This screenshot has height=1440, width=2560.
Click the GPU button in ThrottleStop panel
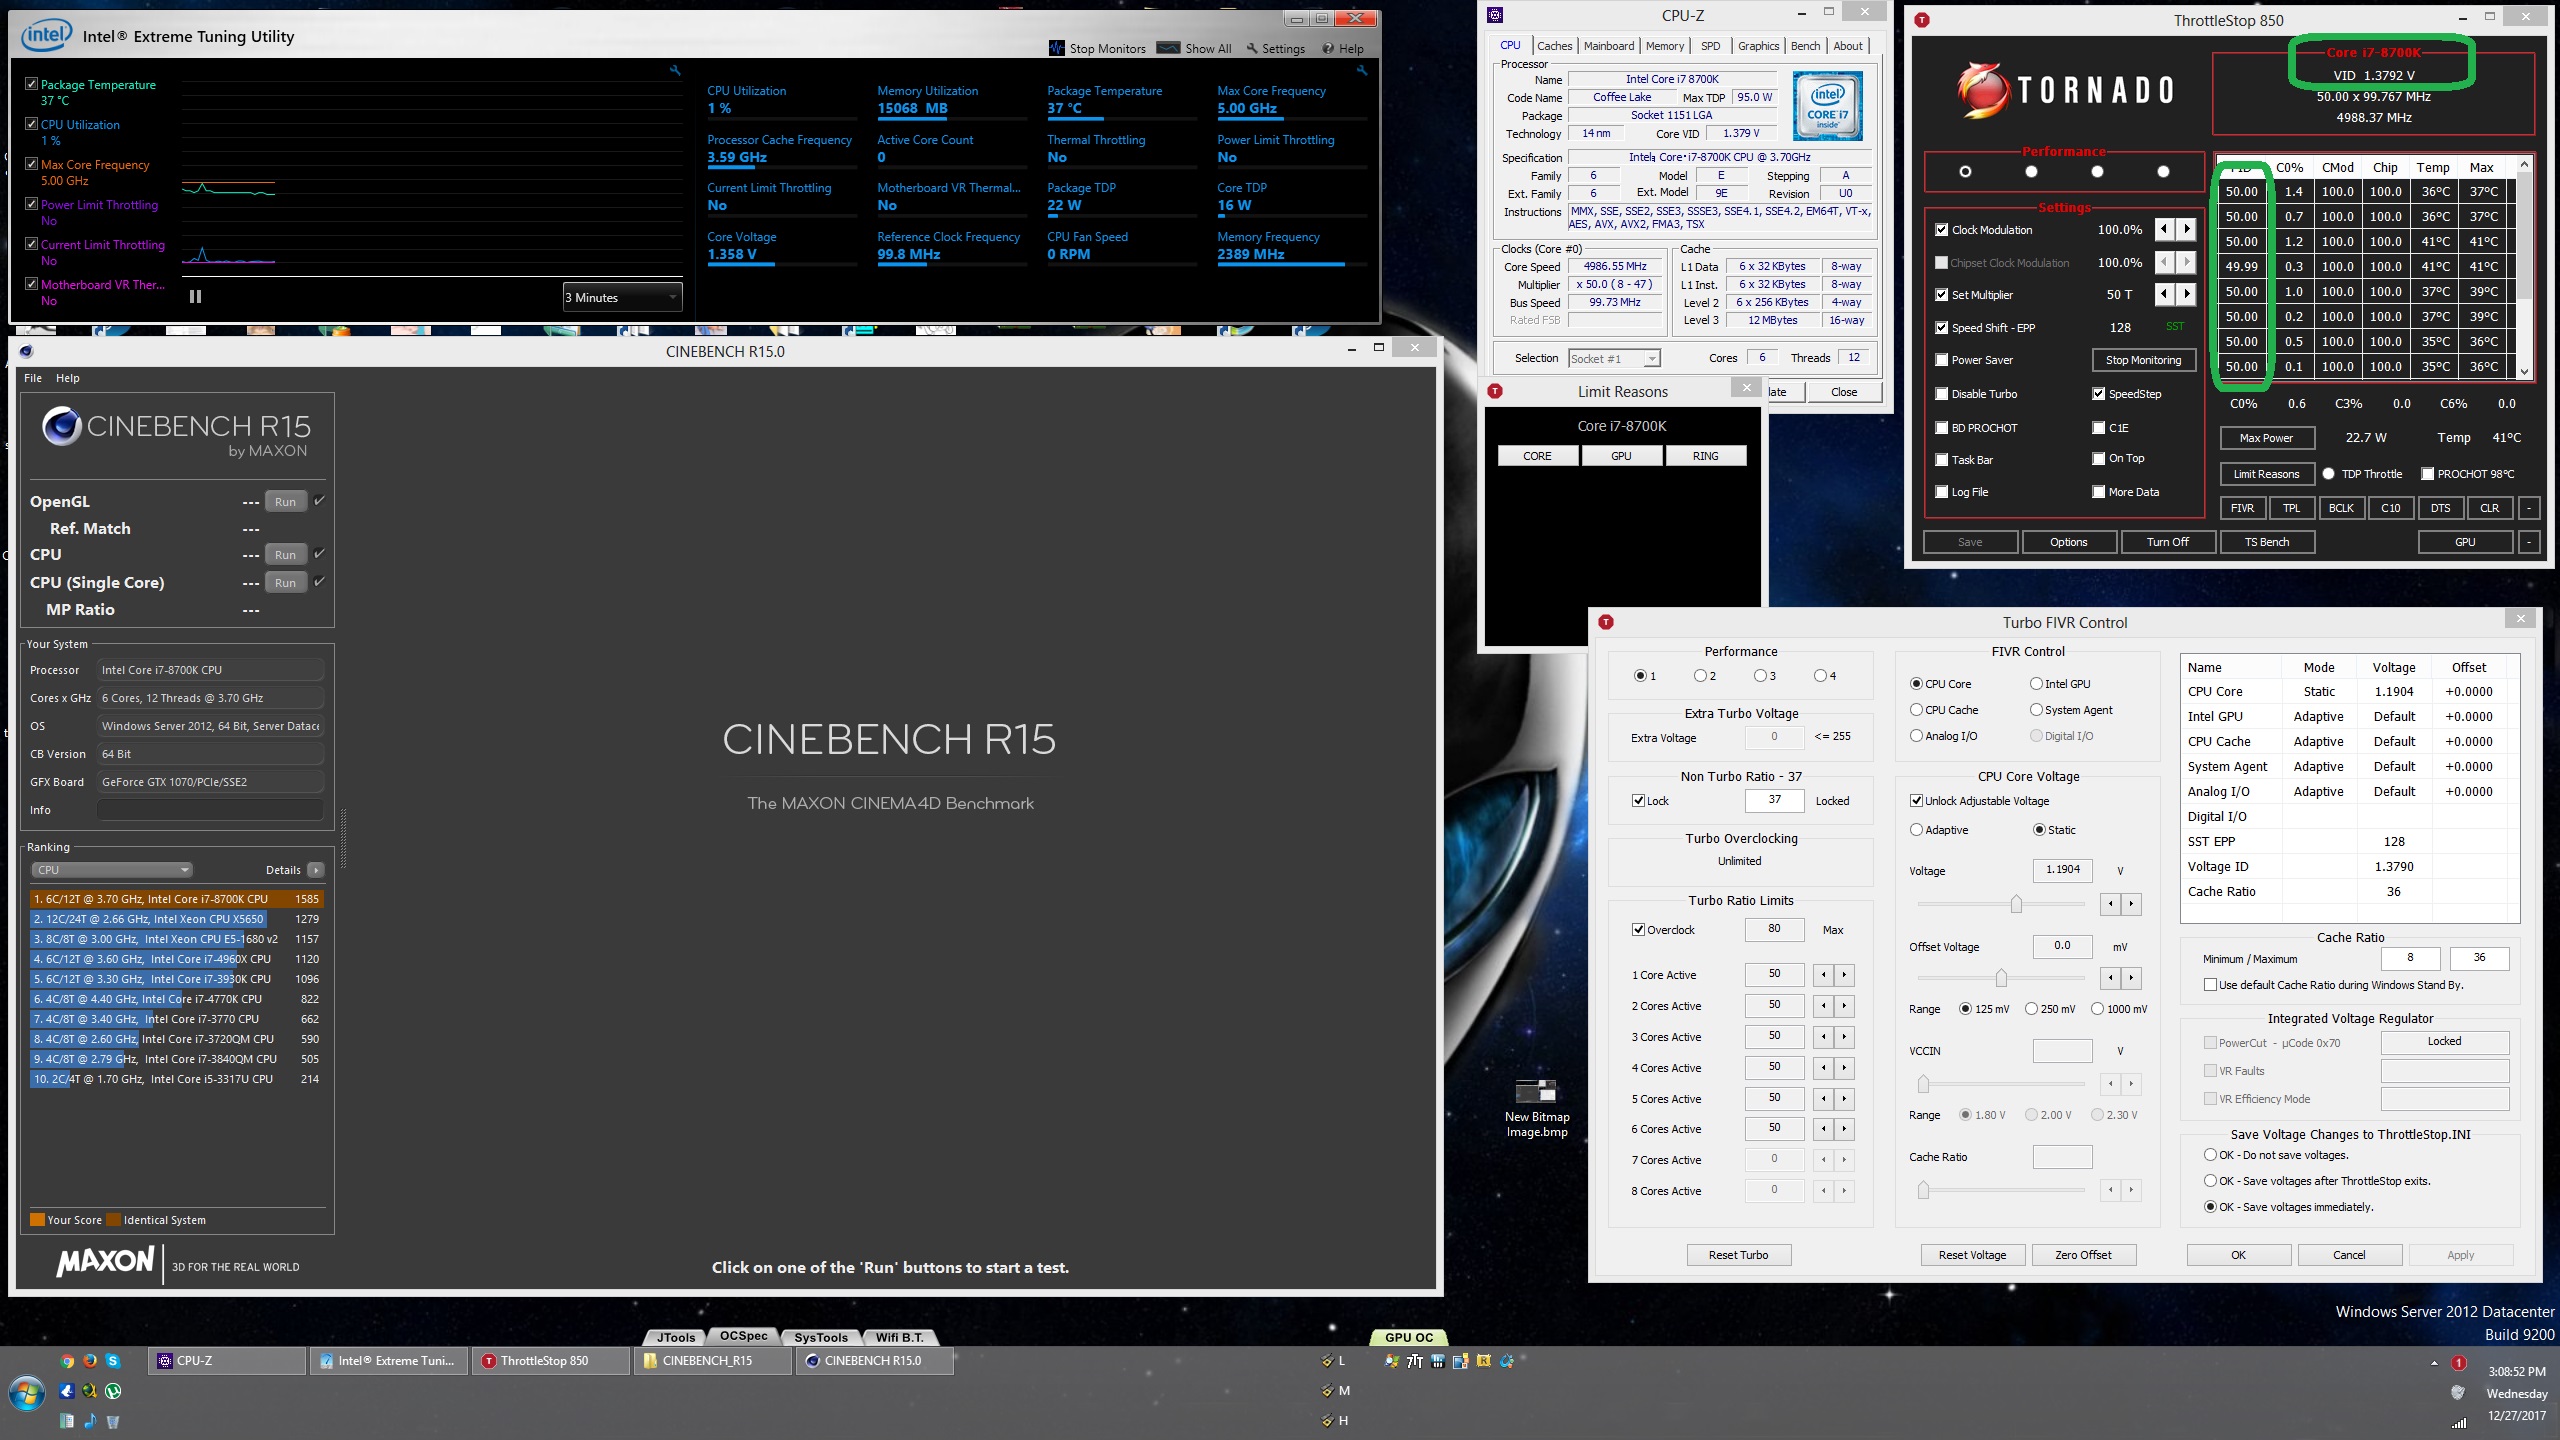(2467, 540)
